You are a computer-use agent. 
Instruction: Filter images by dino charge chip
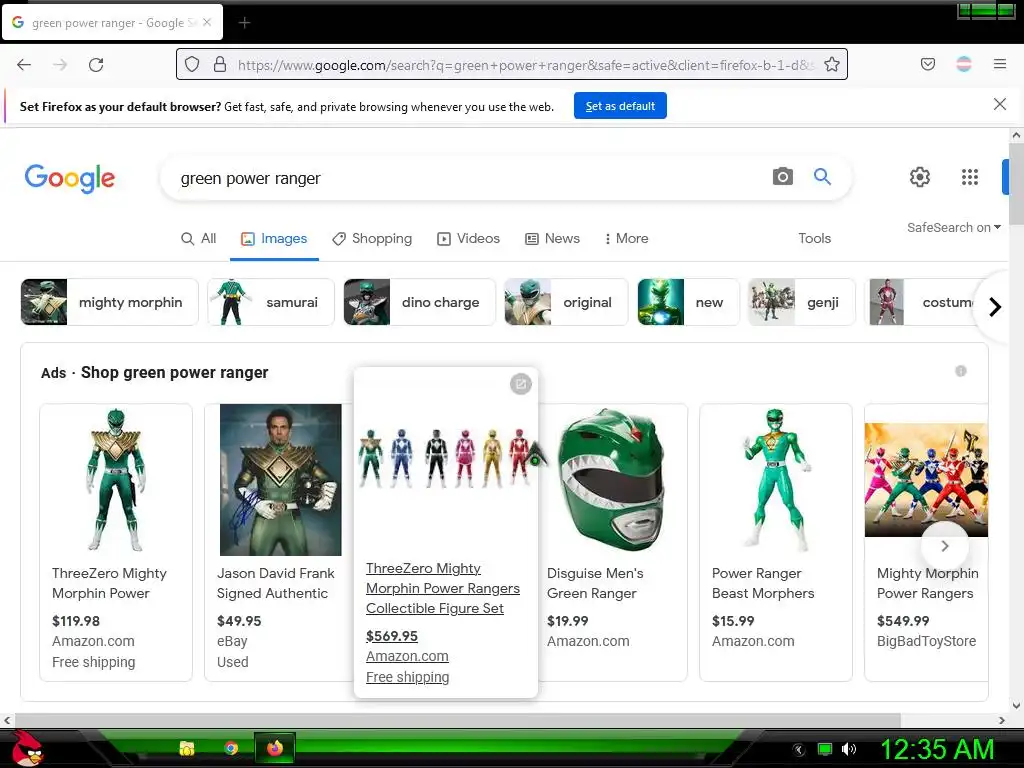(419, 302)
